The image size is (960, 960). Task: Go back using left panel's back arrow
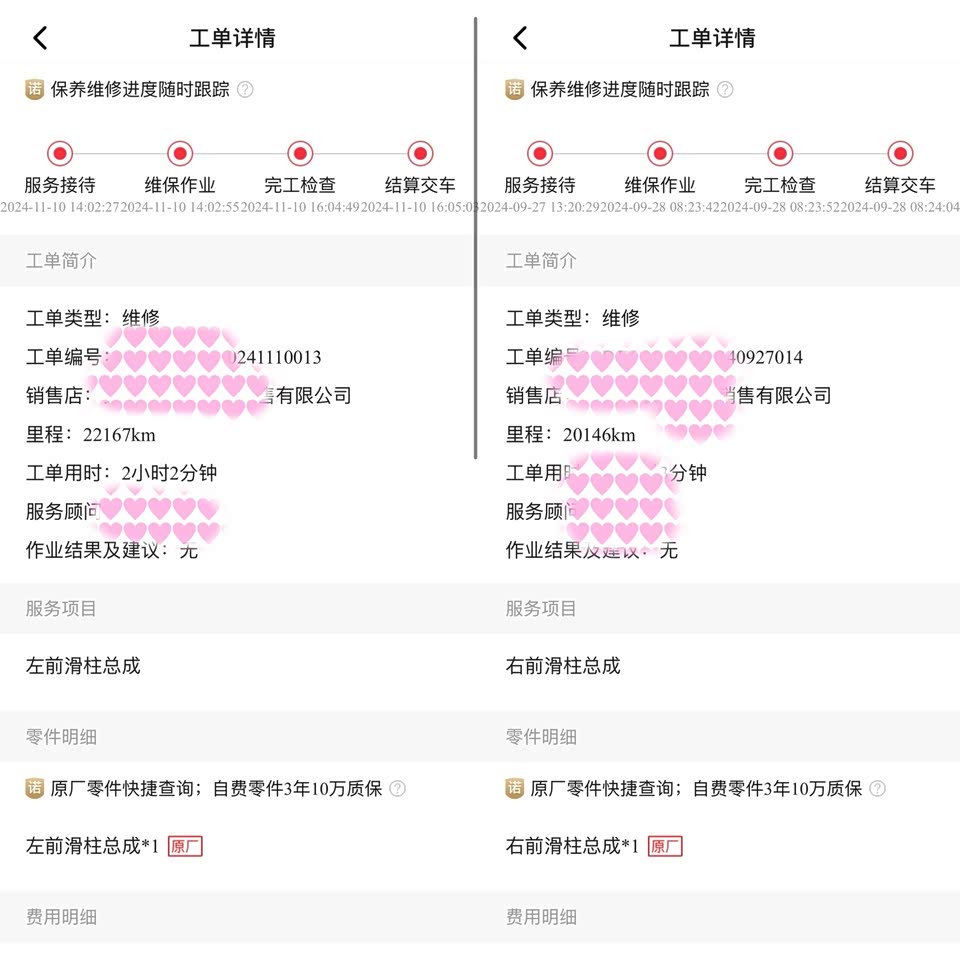click(40, 38)
